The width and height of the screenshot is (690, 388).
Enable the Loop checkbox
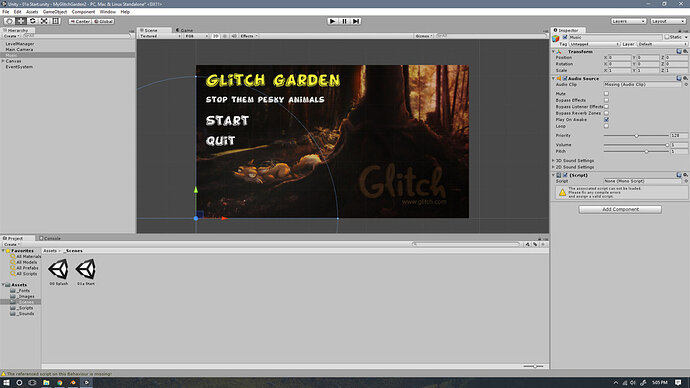(x=606, y=126)
